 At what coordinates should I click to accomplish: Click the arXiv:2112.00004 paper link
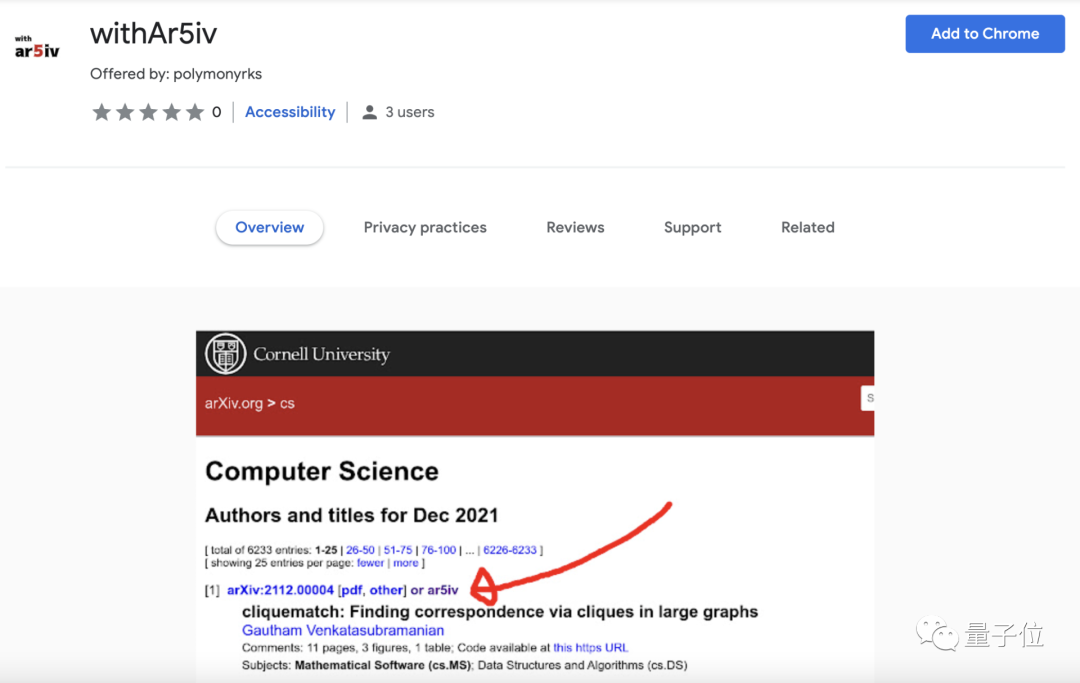pos(280,590)
